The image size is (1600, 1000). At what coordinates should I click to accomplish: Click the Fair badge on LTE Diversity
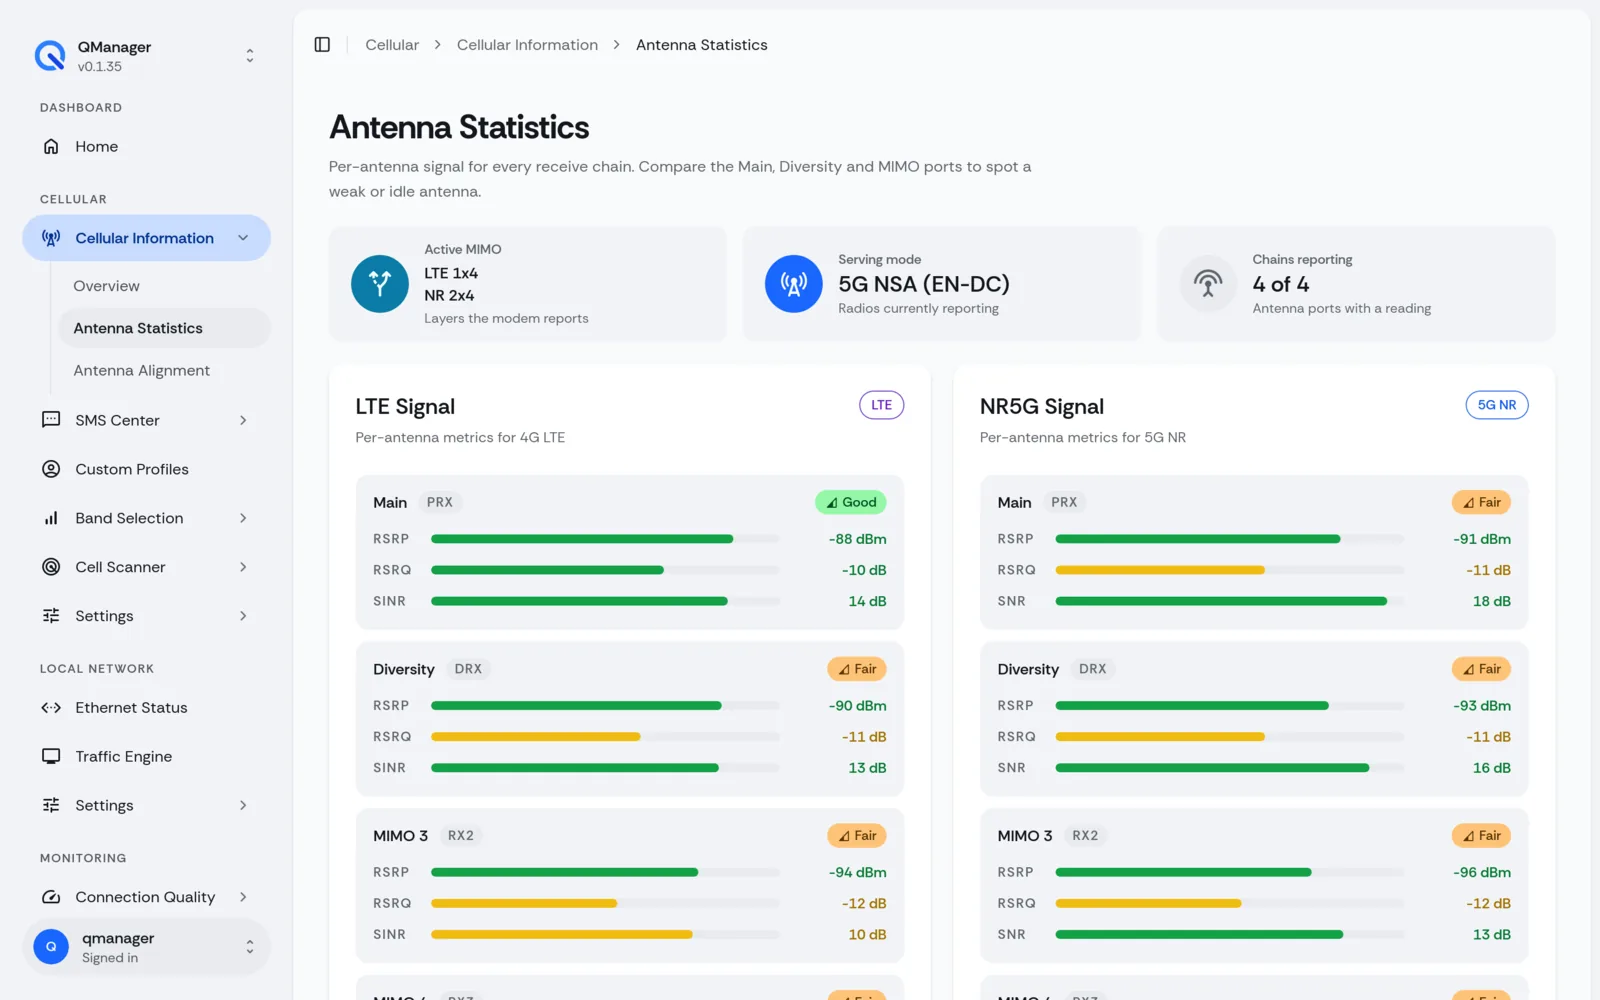click(x=857, y=669)
